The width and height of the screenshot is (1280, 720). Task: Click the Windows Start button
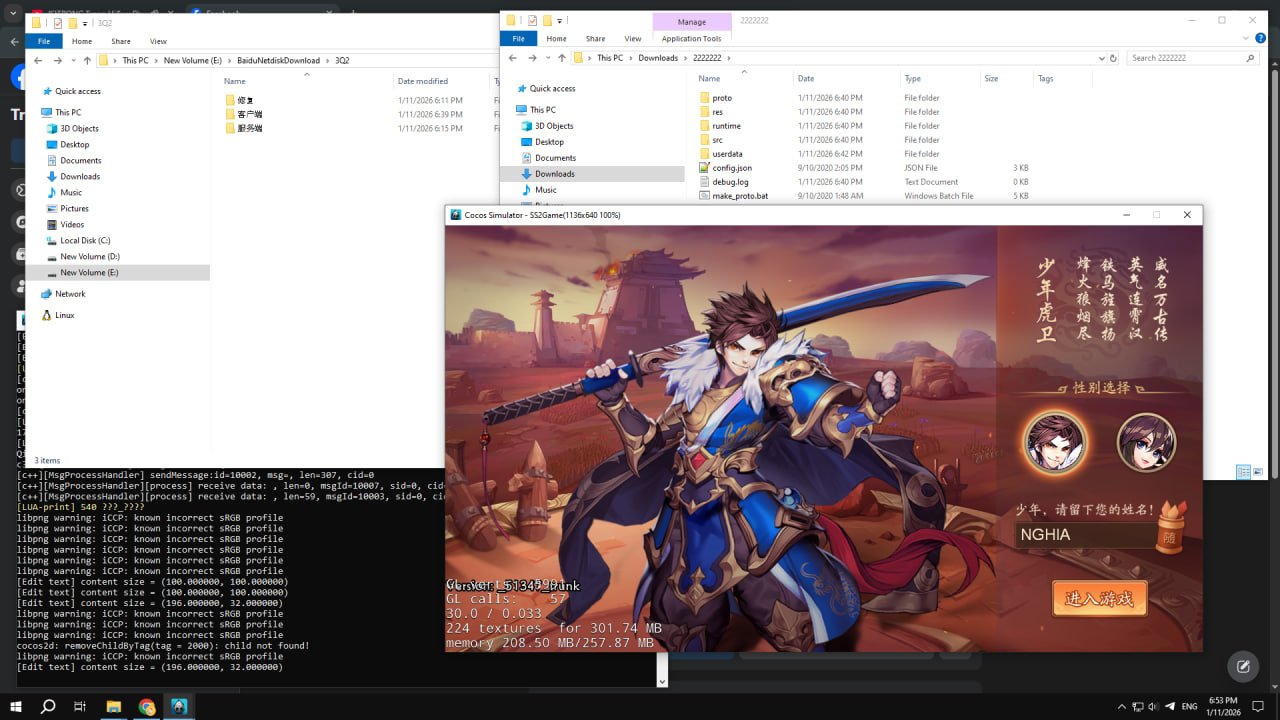16,707
